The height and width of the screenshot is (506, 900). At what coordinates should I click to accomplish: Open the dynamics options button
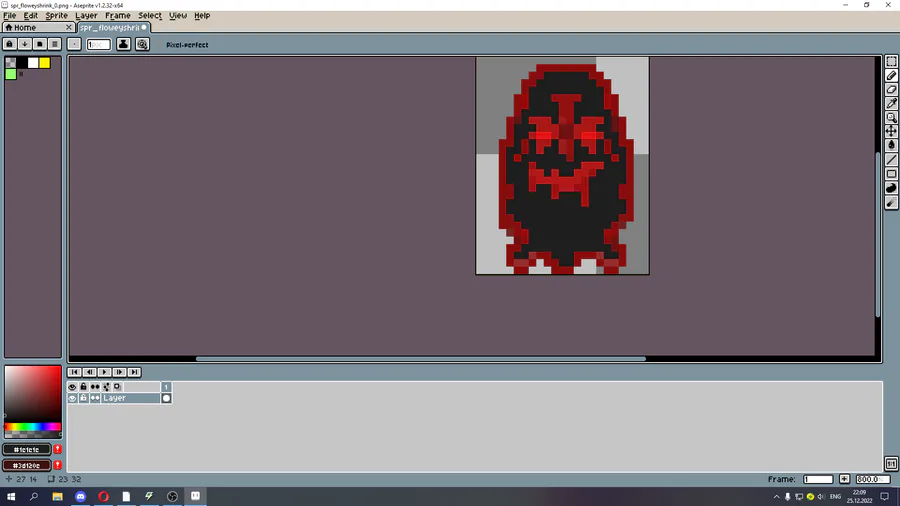(142, 44)
